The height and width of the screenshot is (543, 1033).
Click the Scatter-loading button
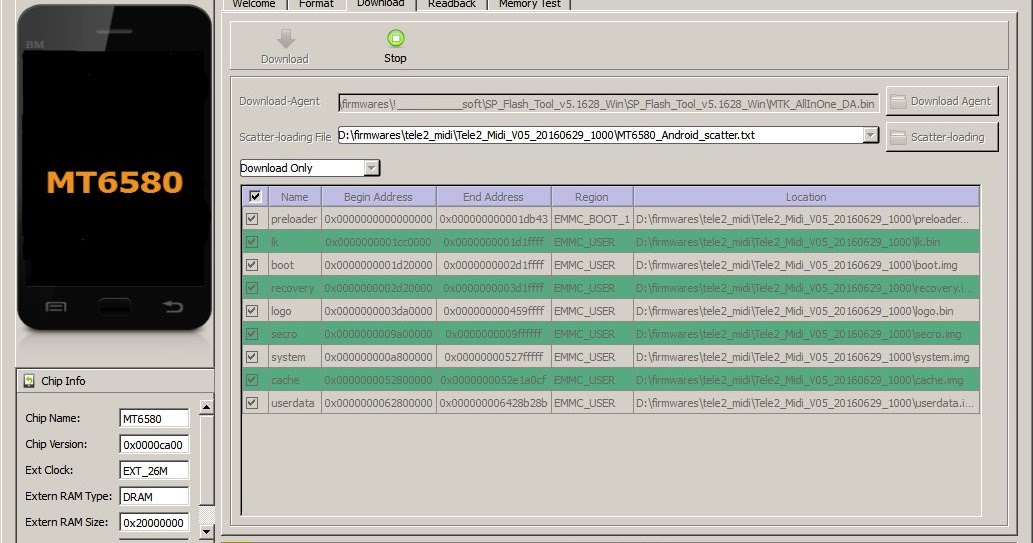(942, 137)
